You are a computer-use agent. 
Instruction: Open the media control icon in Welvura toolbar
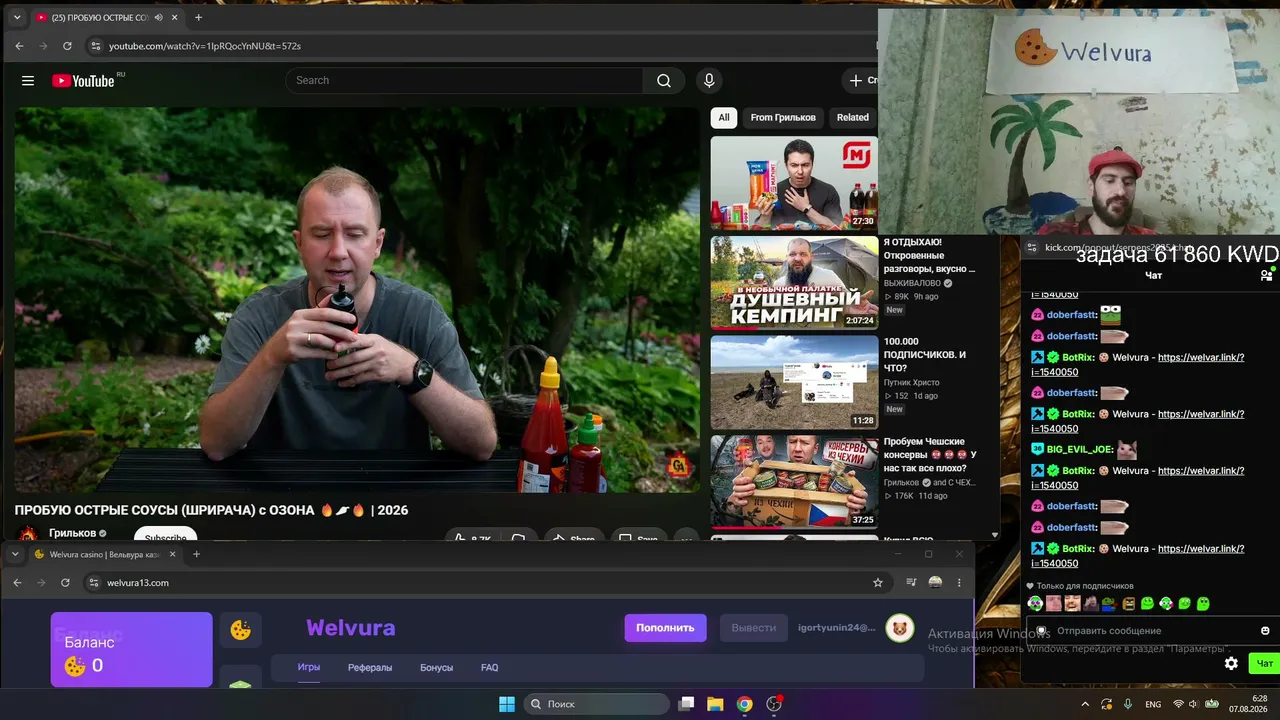[911, 583]
